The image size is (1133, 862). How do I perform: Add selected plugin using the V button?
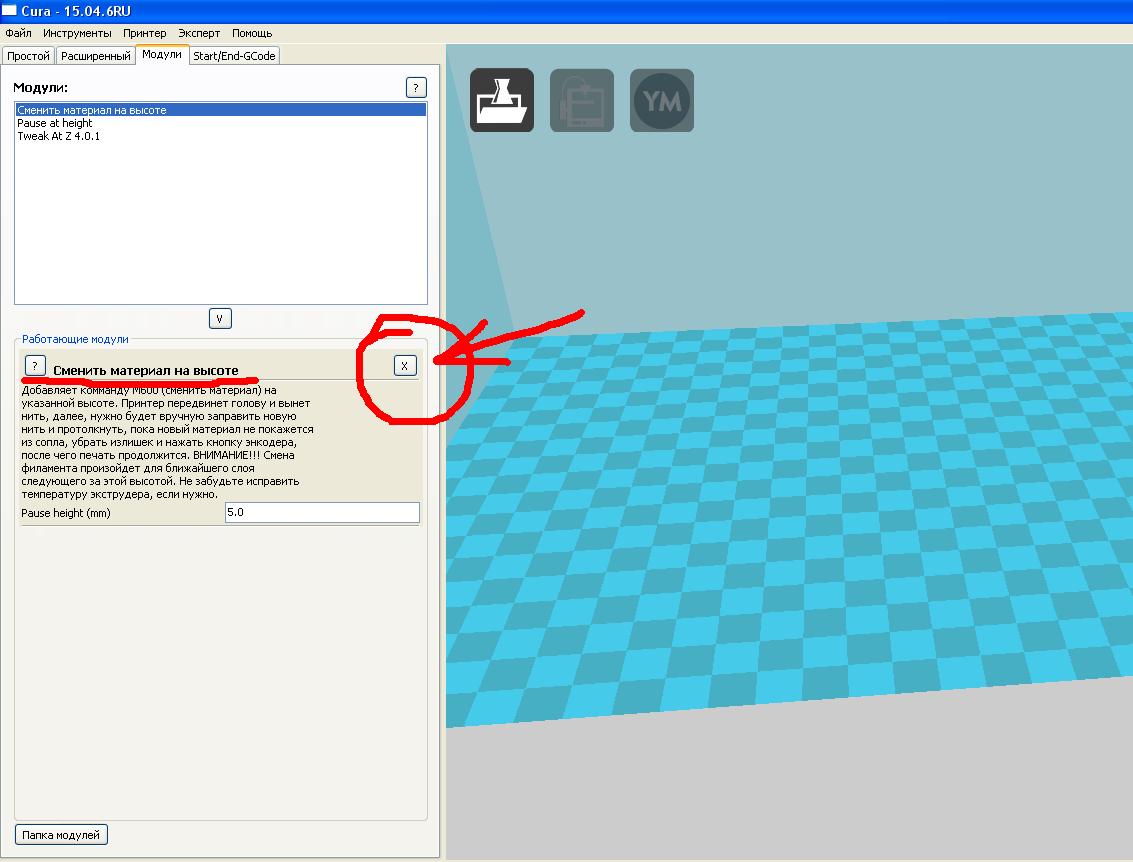pyautogui.click(x=220, y=319)
